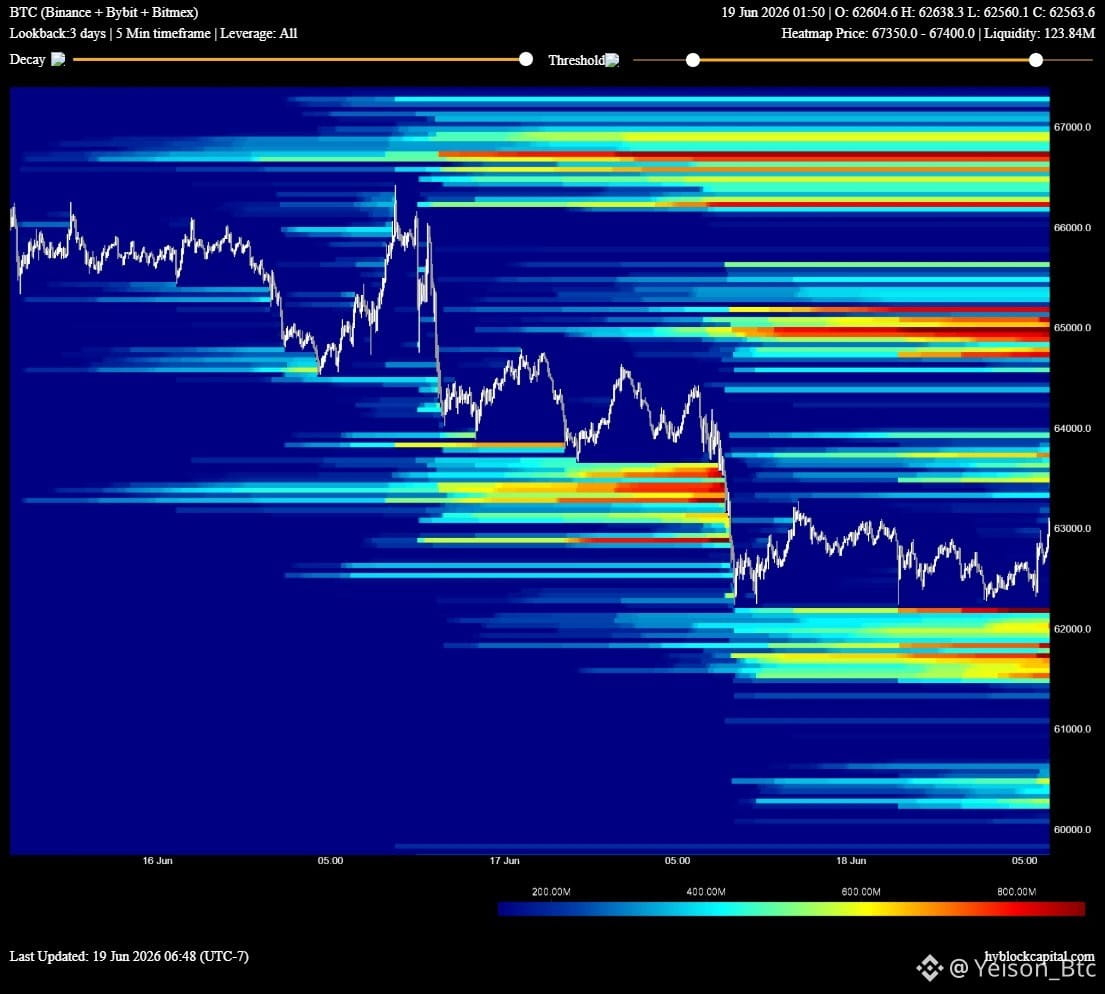Click the liquidity color scale bar
Viewport: 1105px width, 994px height.
click(791, 909)
